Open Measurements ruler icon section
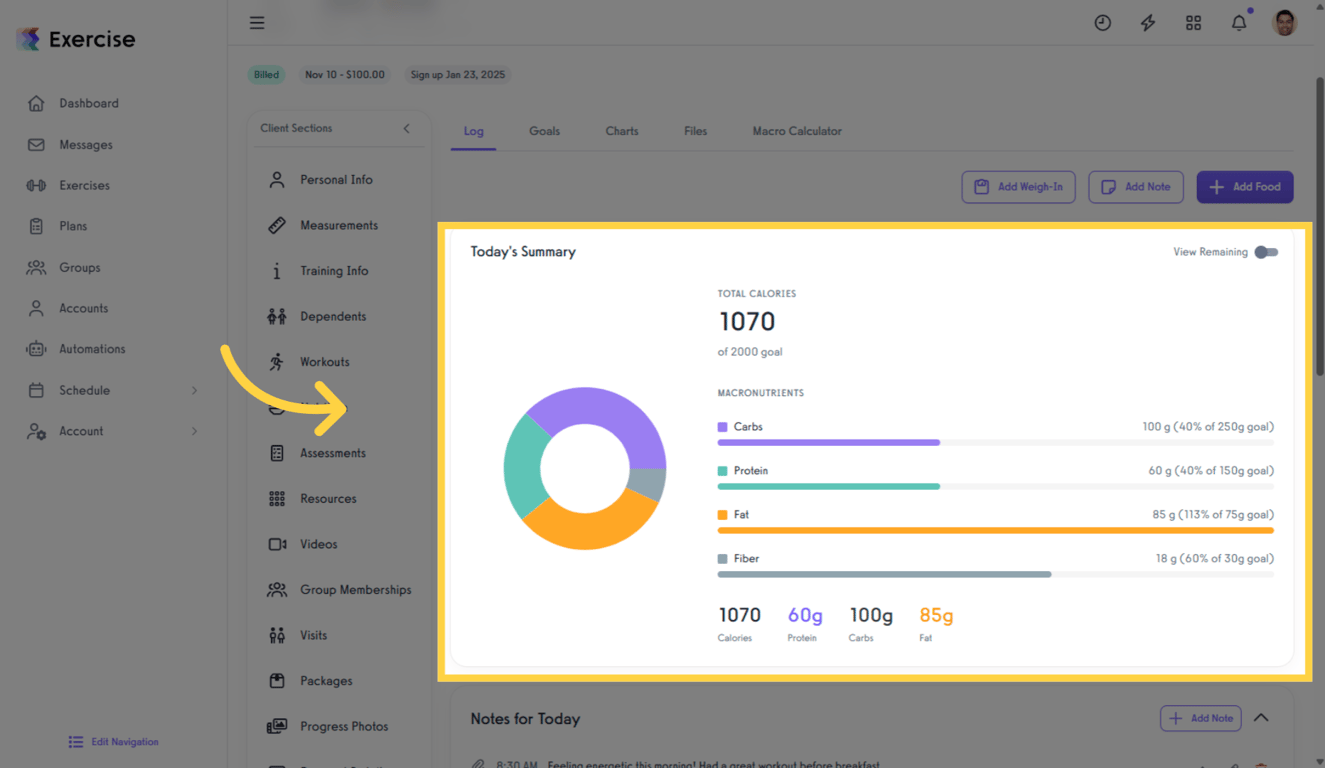Screen dimensions: 1325x768 [277, 226]
